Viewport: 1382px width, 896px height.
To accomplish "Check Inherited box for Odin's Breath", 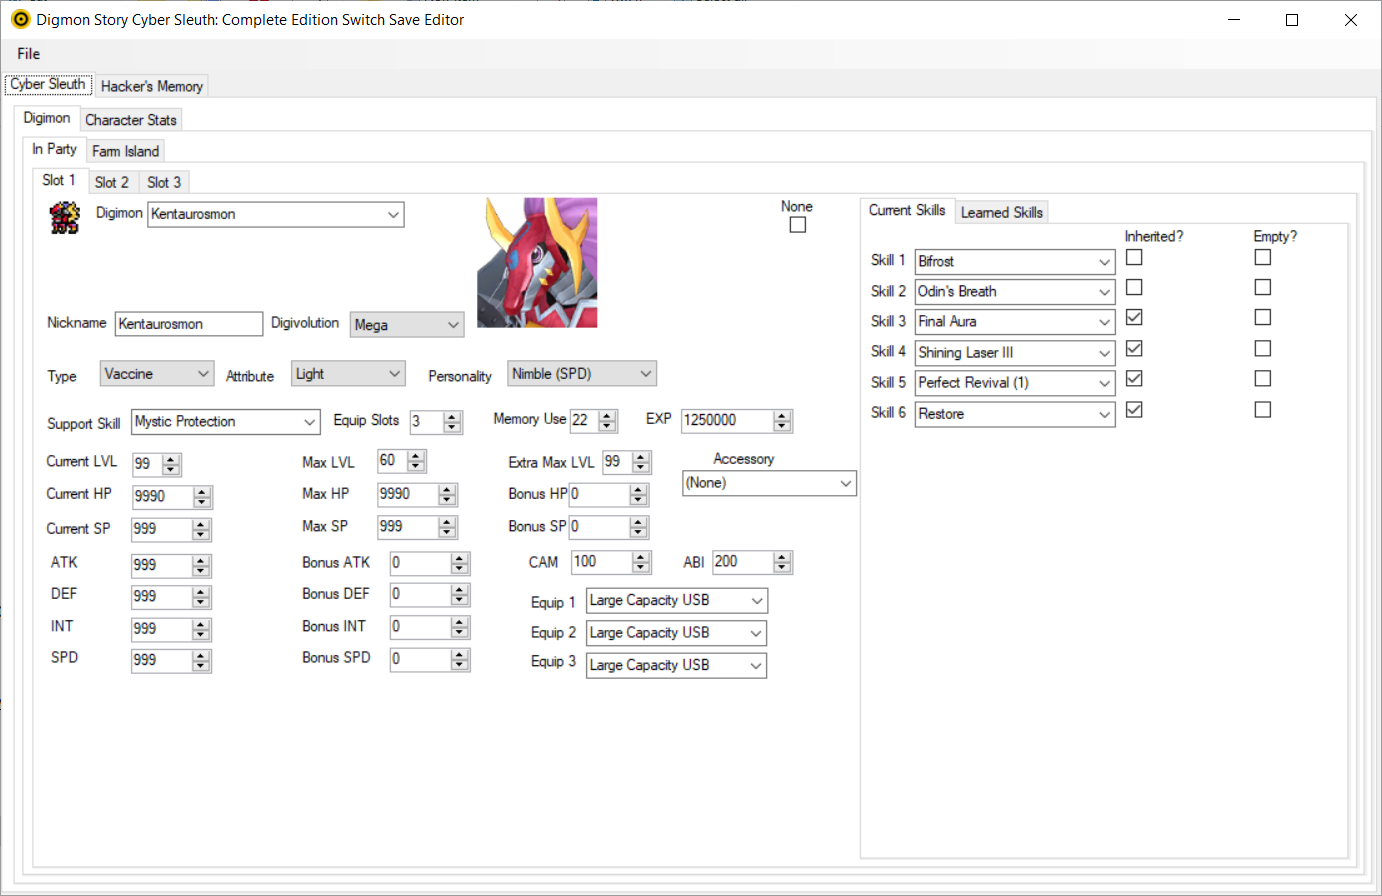I will (x=1134, y=287).
